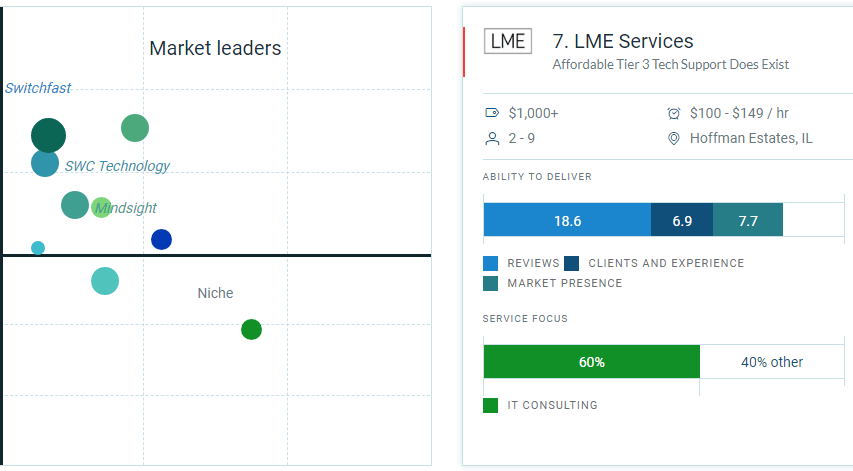Click the SWC Technology teal bubble
Screen dimensions: 853x471
coord(45,163)
